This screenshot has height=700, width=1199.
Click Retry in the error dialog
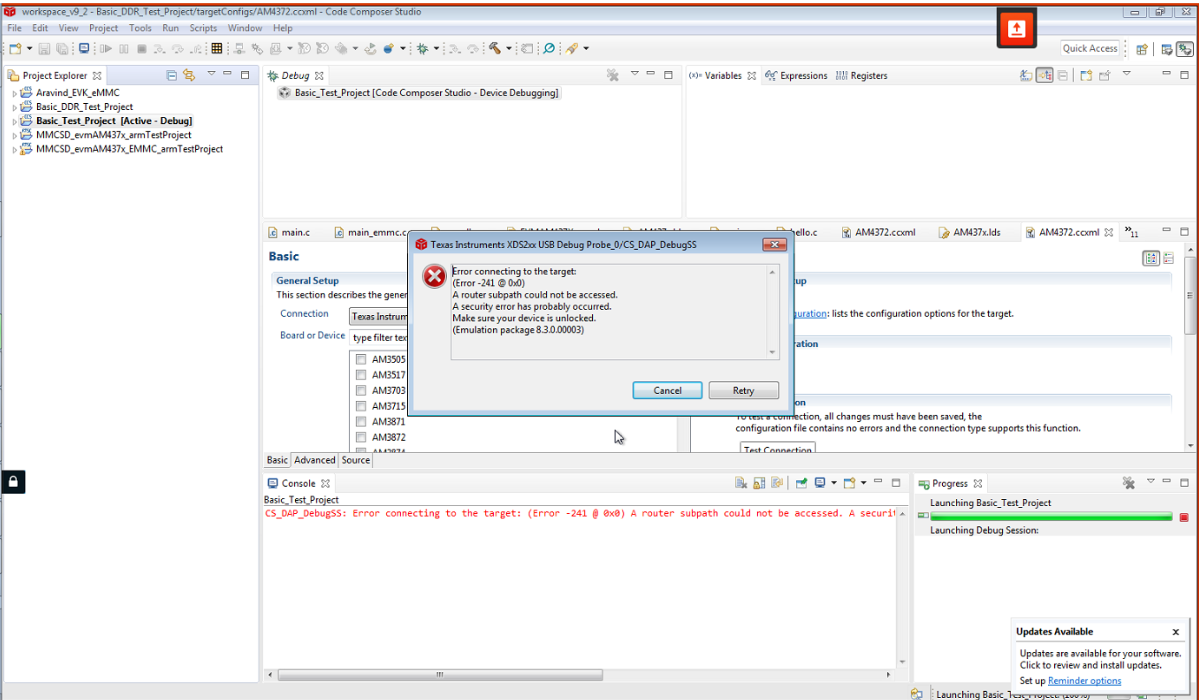743,390
